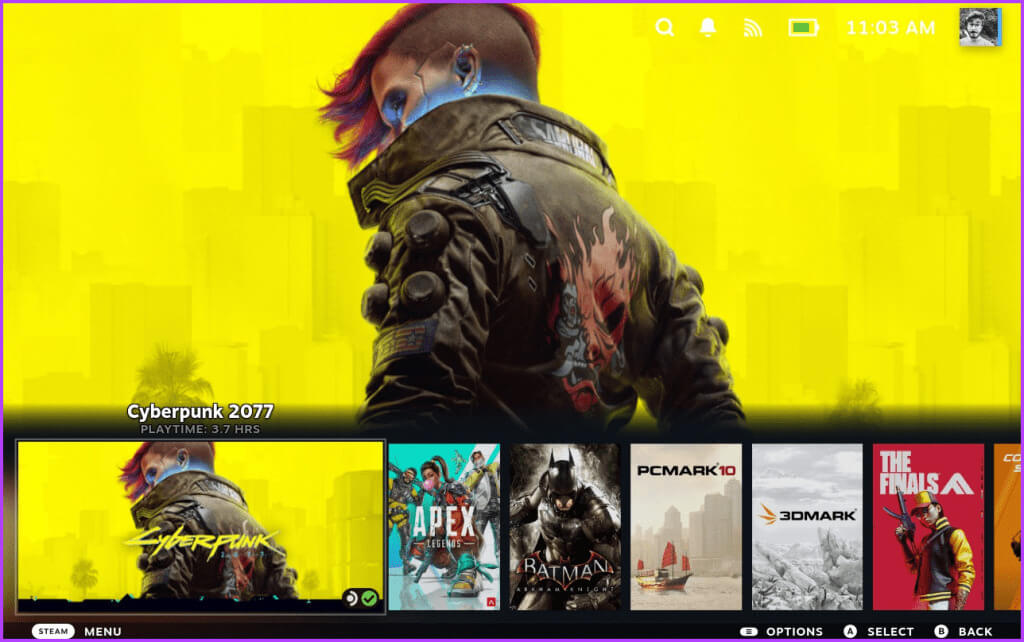The width and height of the screenshot is (1024, 642).
Task: Click the Cyberpunk 2077 title text
Action: coord(200,411)
